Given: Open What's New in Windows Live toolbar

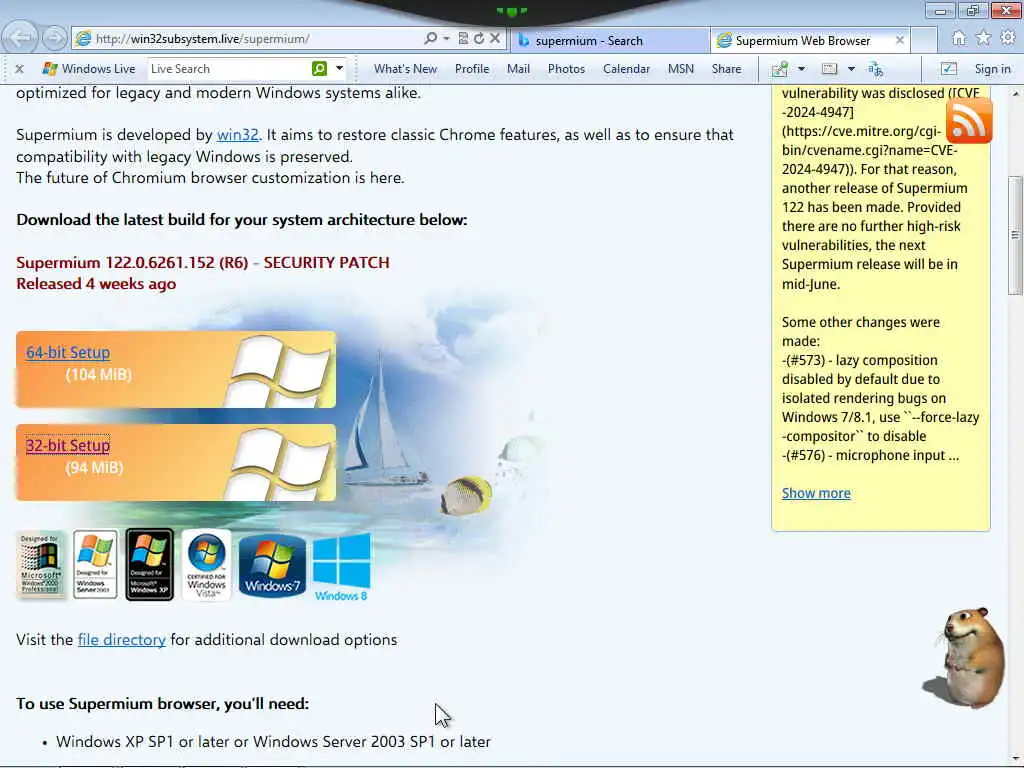Looking at the screenshot, I should tap(405, 69).
